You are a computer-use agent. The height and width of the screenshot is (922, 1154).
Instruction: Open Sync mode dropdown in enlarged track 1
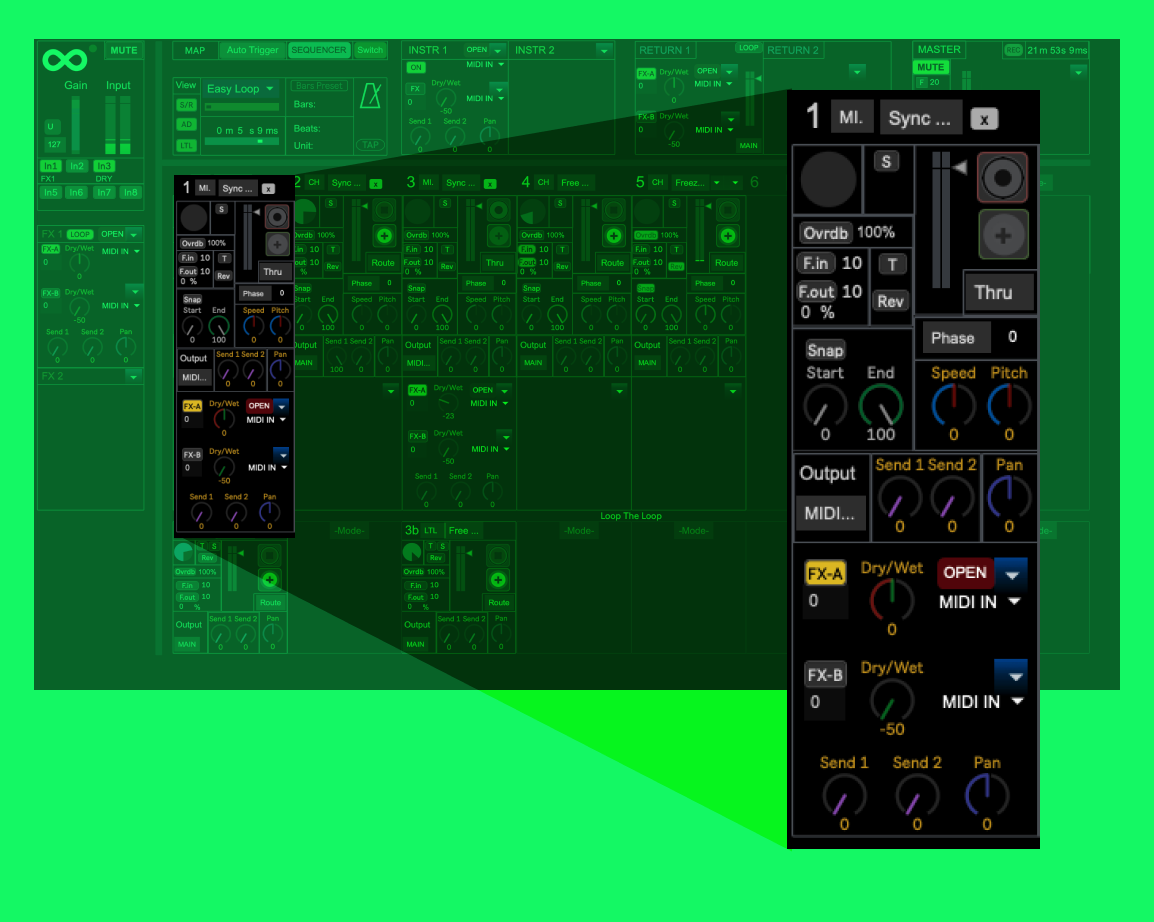pyautogui.click(x=920, y=118)
